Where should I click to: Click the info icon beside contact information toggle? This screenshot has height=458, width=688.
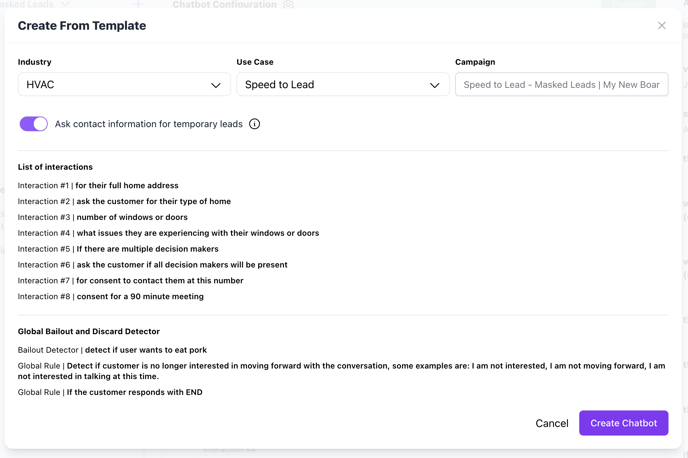coord(254,124)
